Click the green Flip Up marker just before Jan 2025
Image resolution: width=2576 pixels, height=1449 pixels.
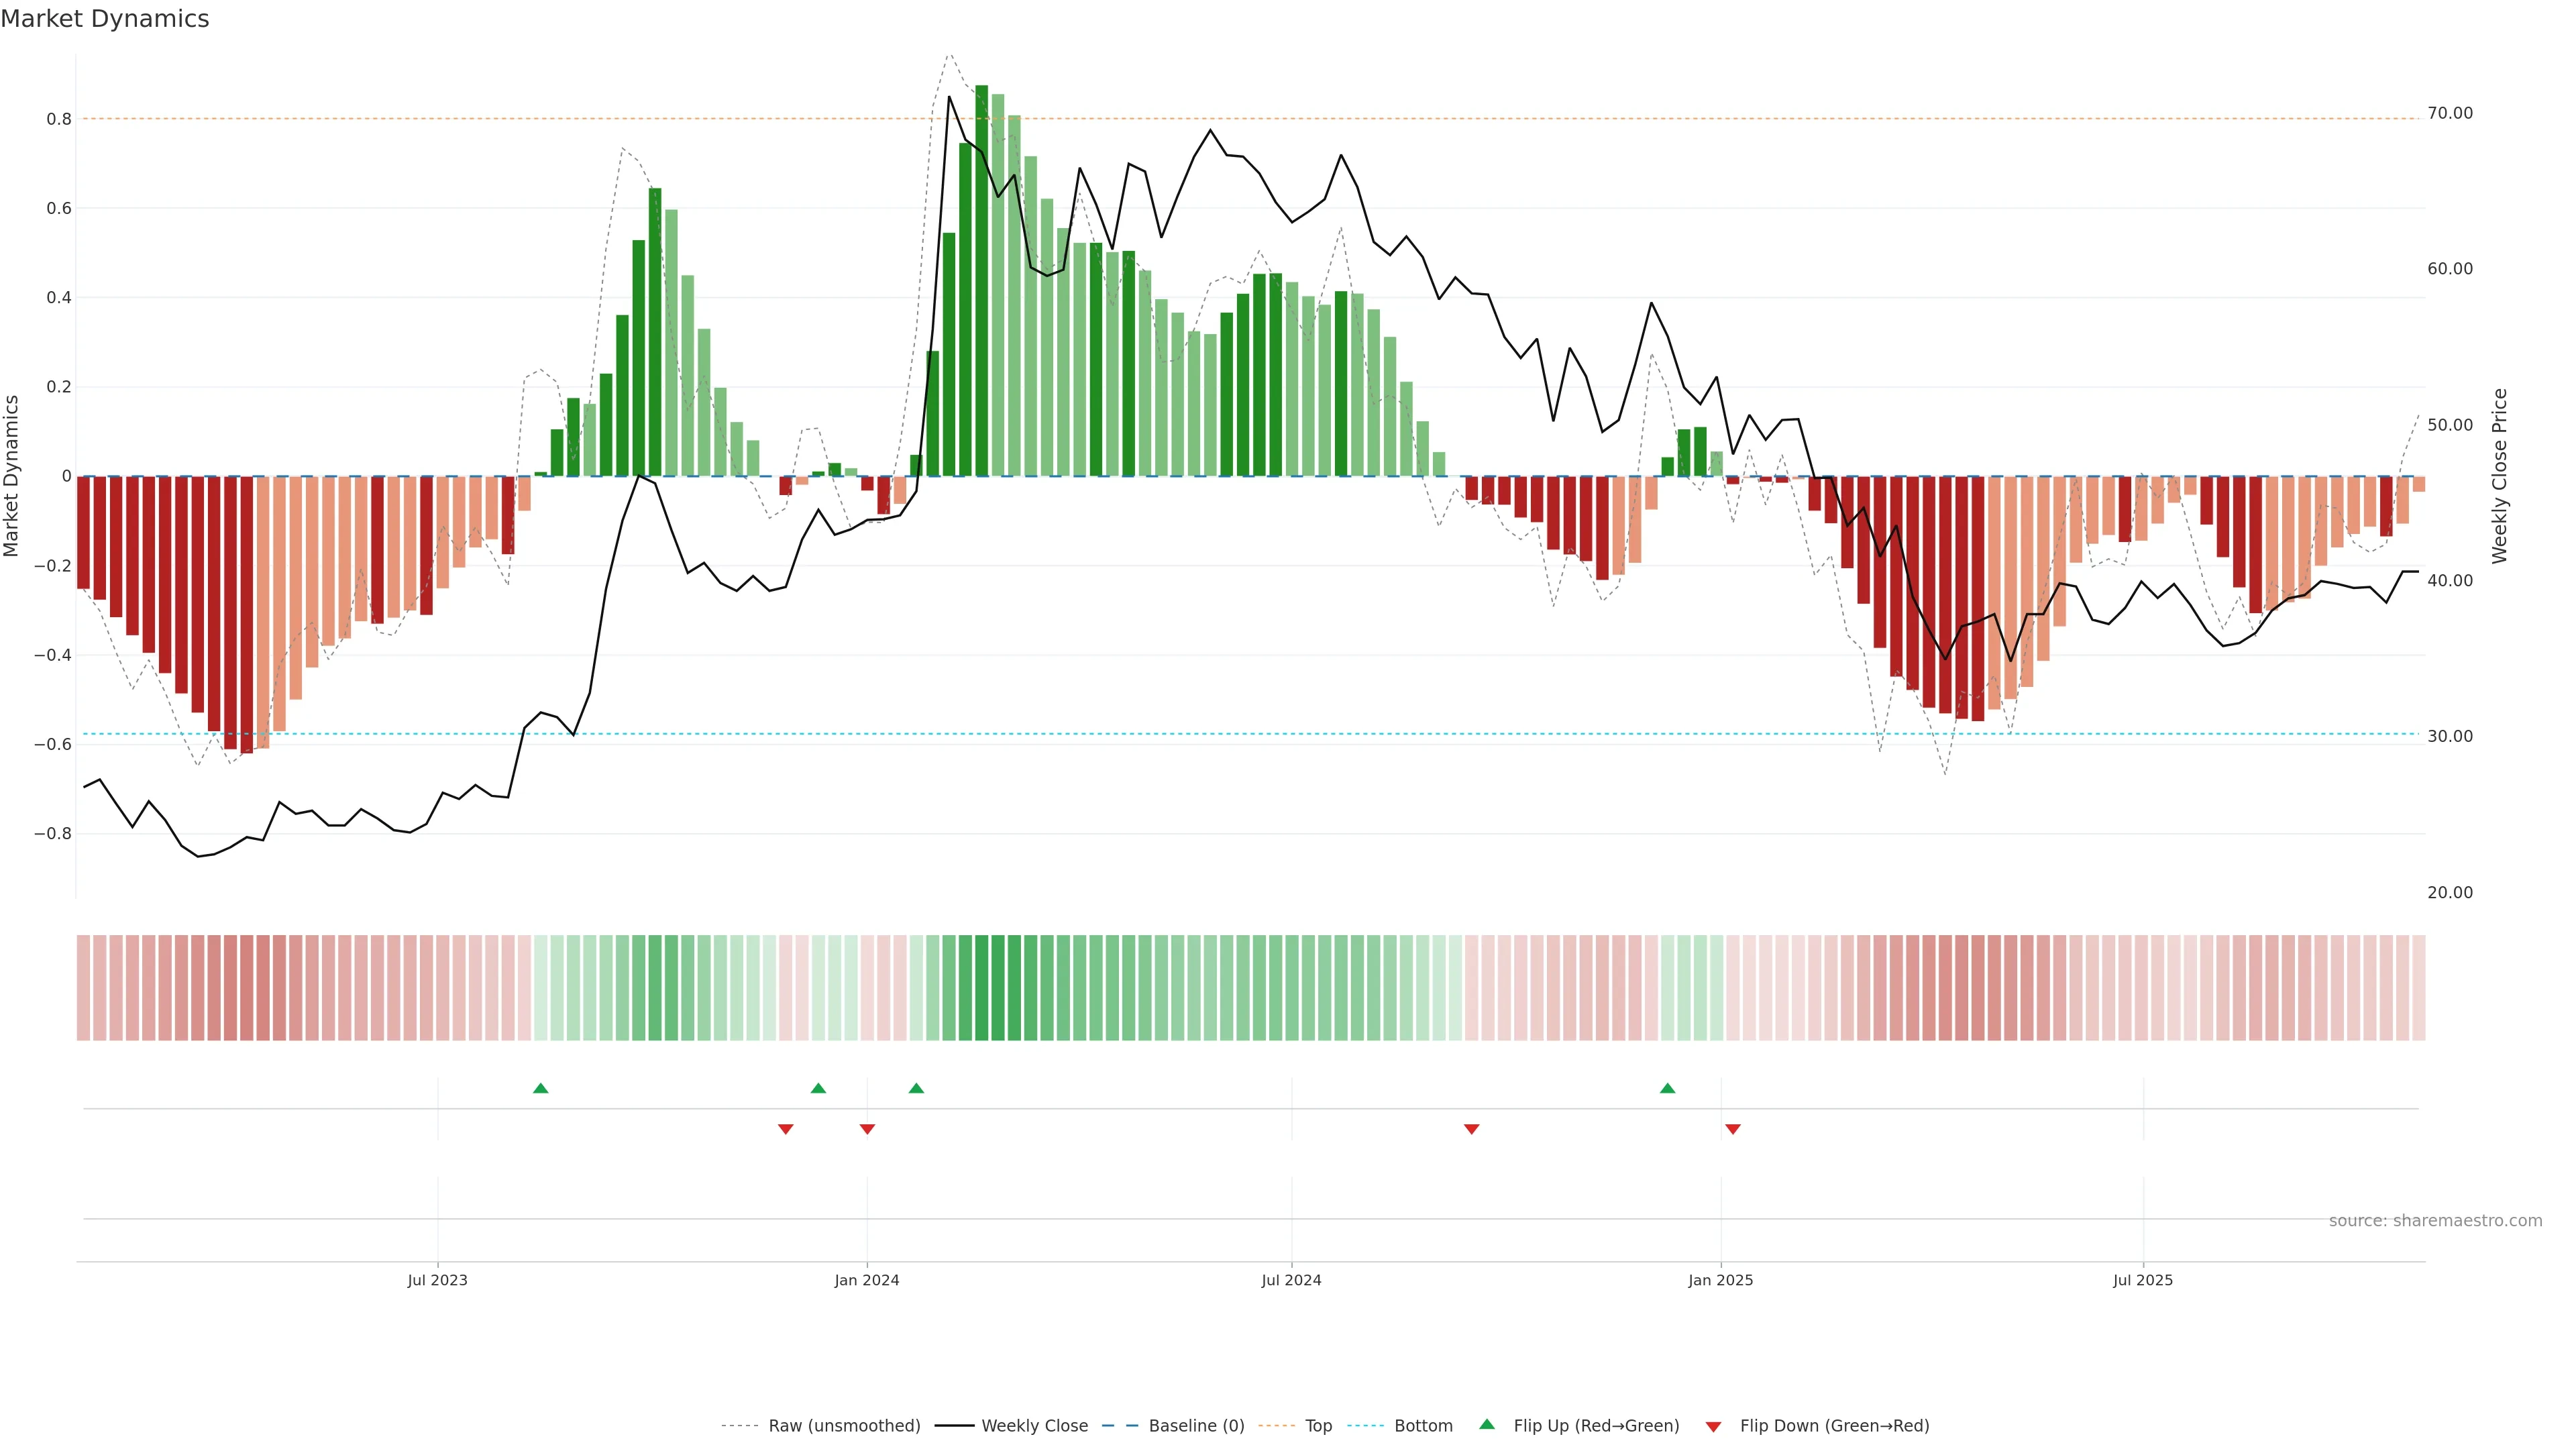tap(1667, 1088)
